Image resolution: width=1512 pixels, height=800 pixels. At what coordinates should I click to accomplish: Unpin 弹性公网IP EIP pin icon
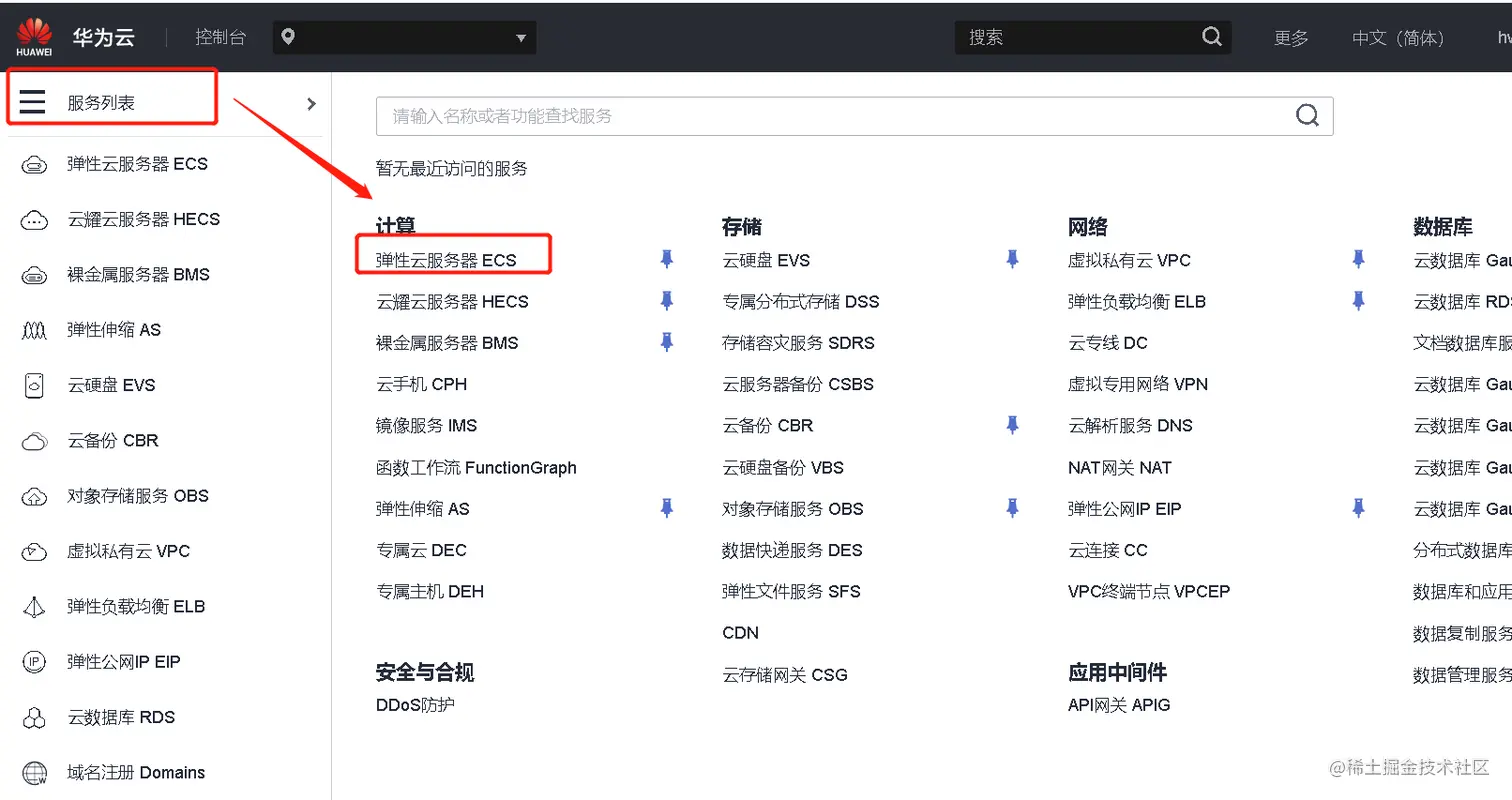point(1358,508)
